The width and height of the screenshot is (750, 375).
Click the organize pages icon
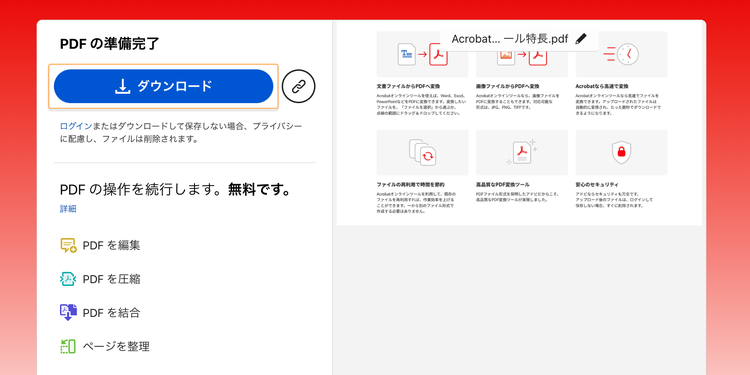tap(68, 346)
